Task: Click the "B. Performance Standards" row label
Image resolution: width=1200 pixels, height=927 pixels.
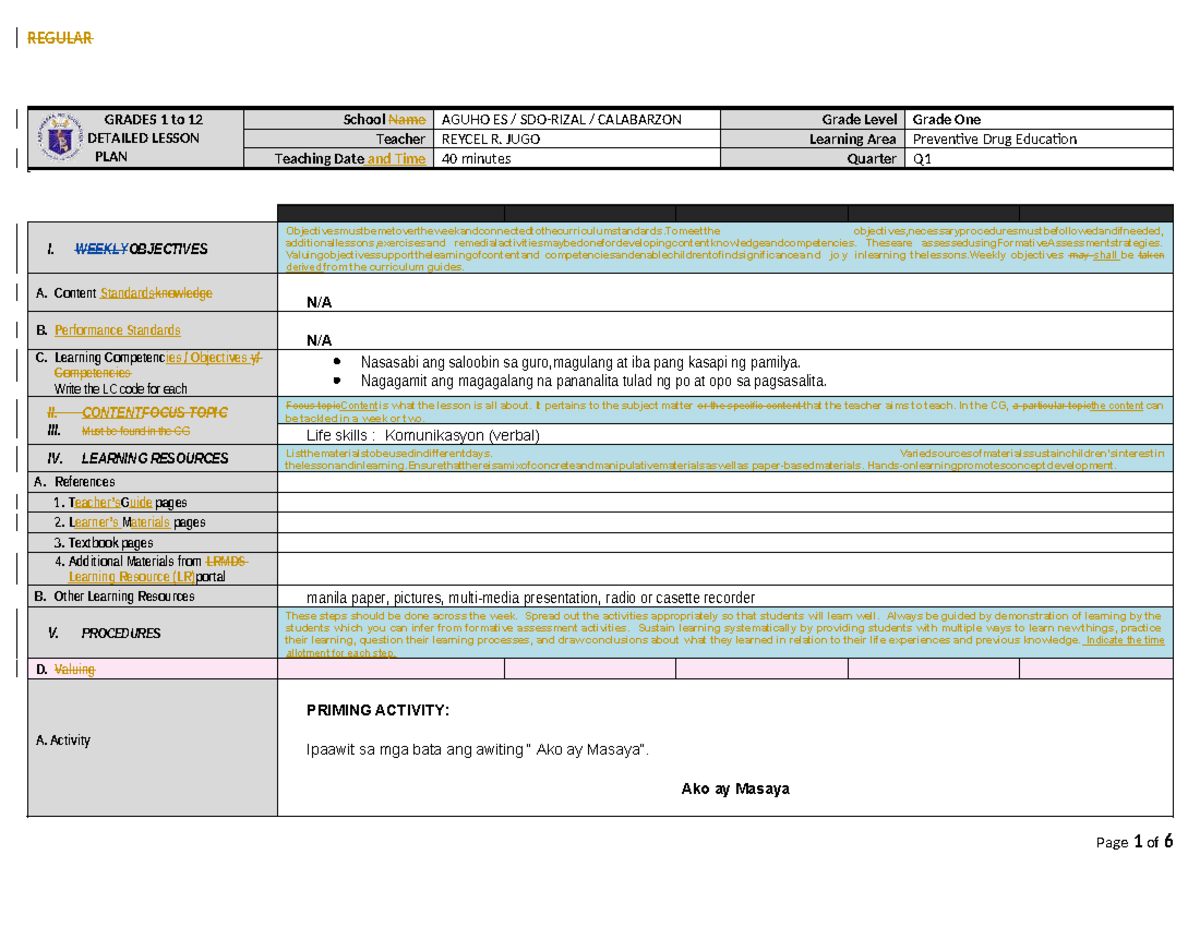Action: 108,330
